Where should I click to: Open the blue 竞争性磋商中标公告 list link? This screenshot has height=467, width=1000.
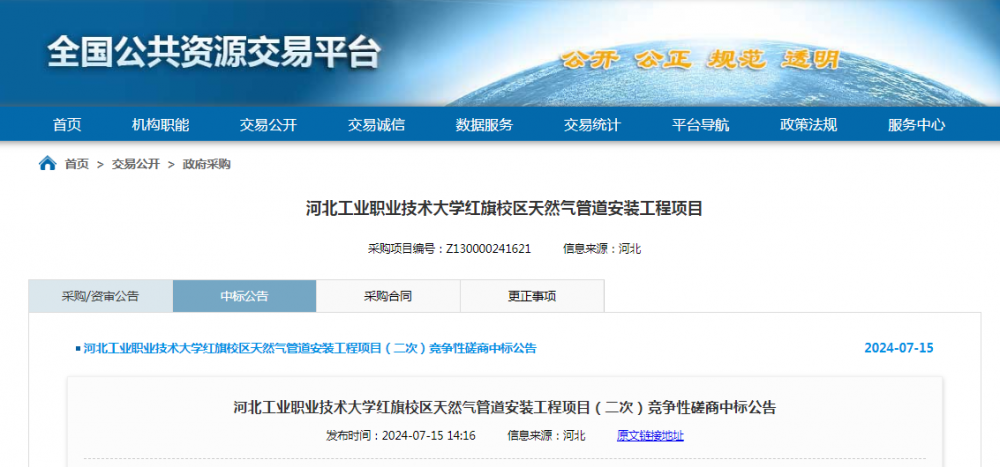pos(310,348)
